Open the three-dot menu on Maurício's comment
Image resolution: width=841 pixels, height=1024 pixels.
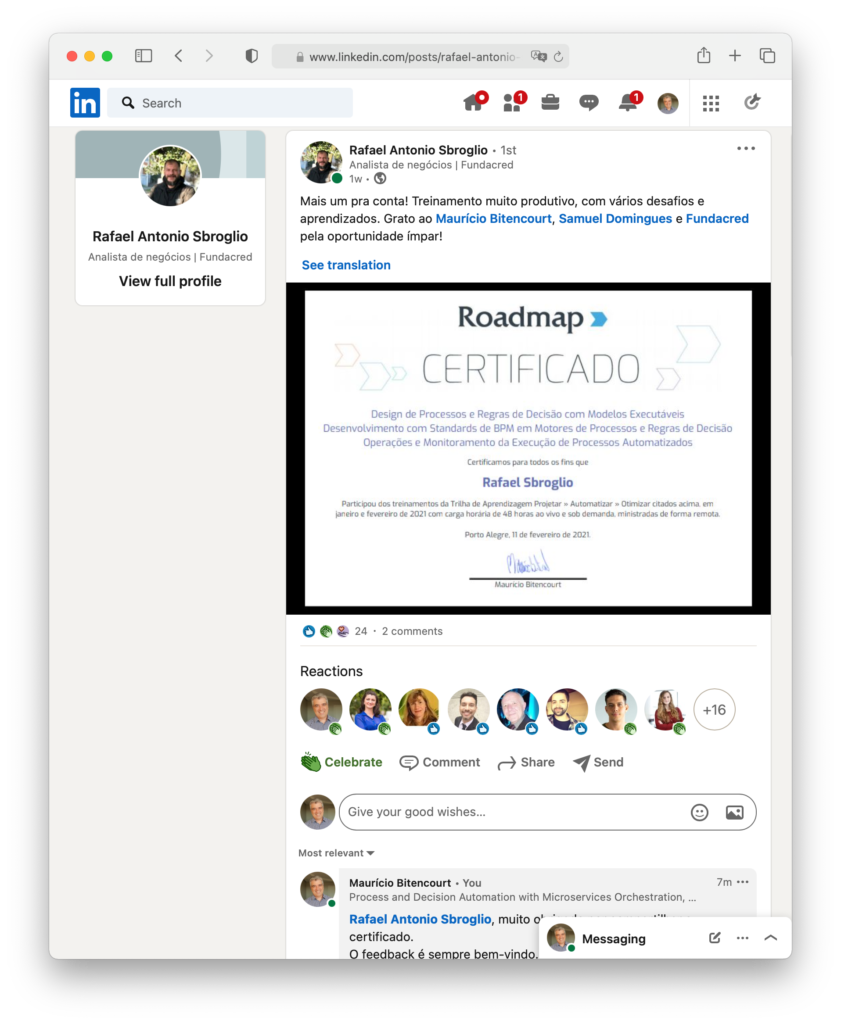coord(743,882)
